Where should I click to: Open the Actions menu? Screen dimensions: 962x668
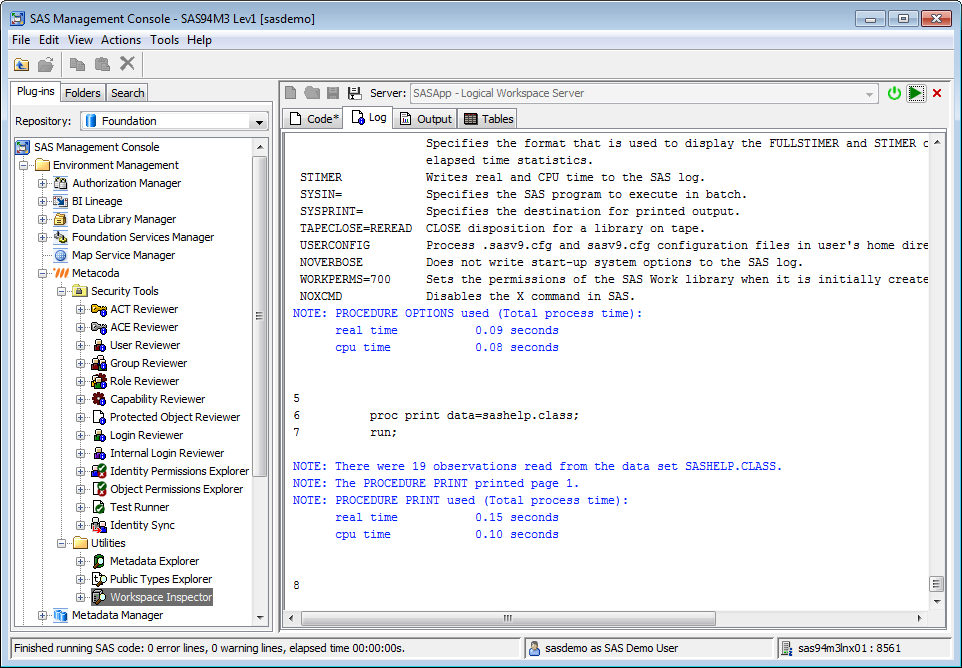pyautogui.click(x=121, y=40)
